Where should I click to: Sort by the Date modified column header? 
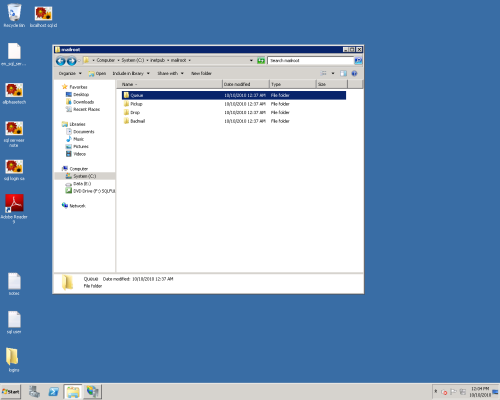click(x=246, y=84)
